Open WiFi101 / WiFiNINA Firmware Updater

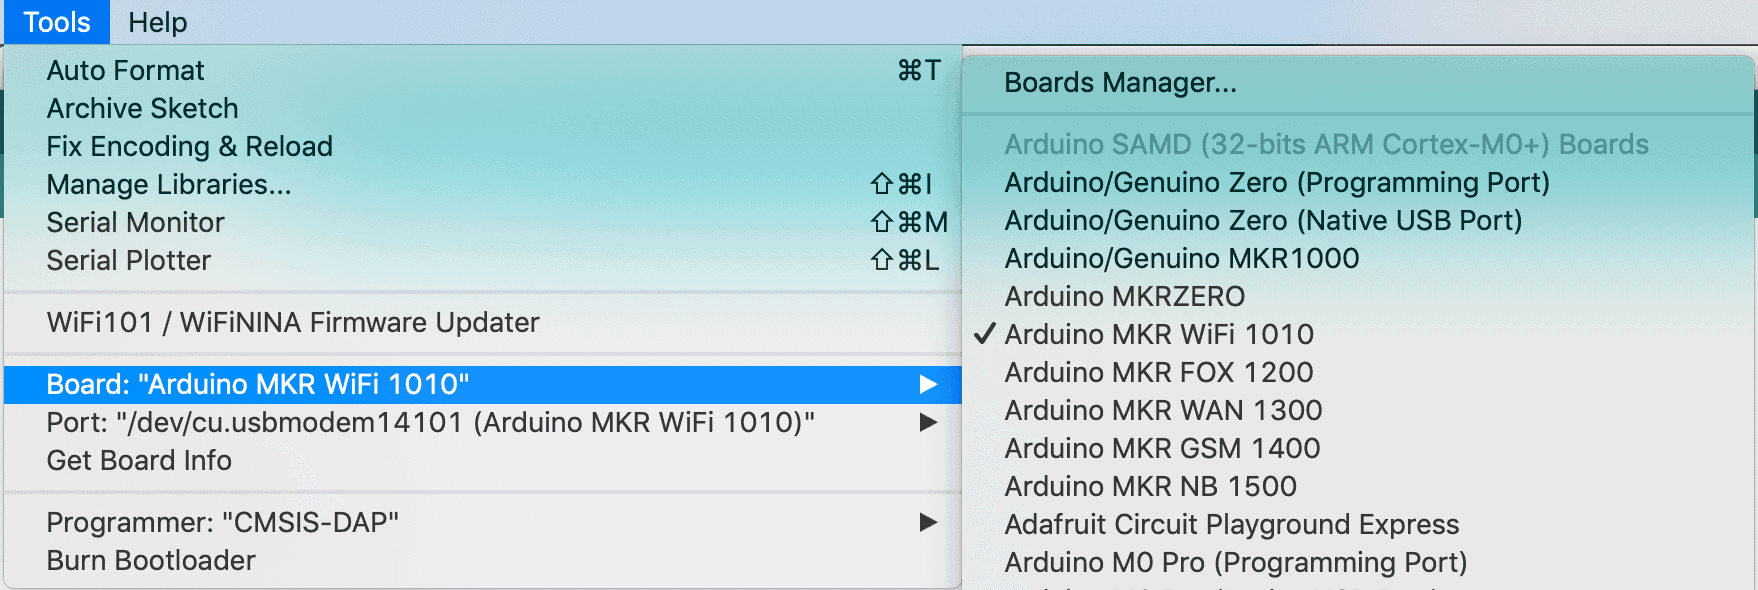point(292,322)
